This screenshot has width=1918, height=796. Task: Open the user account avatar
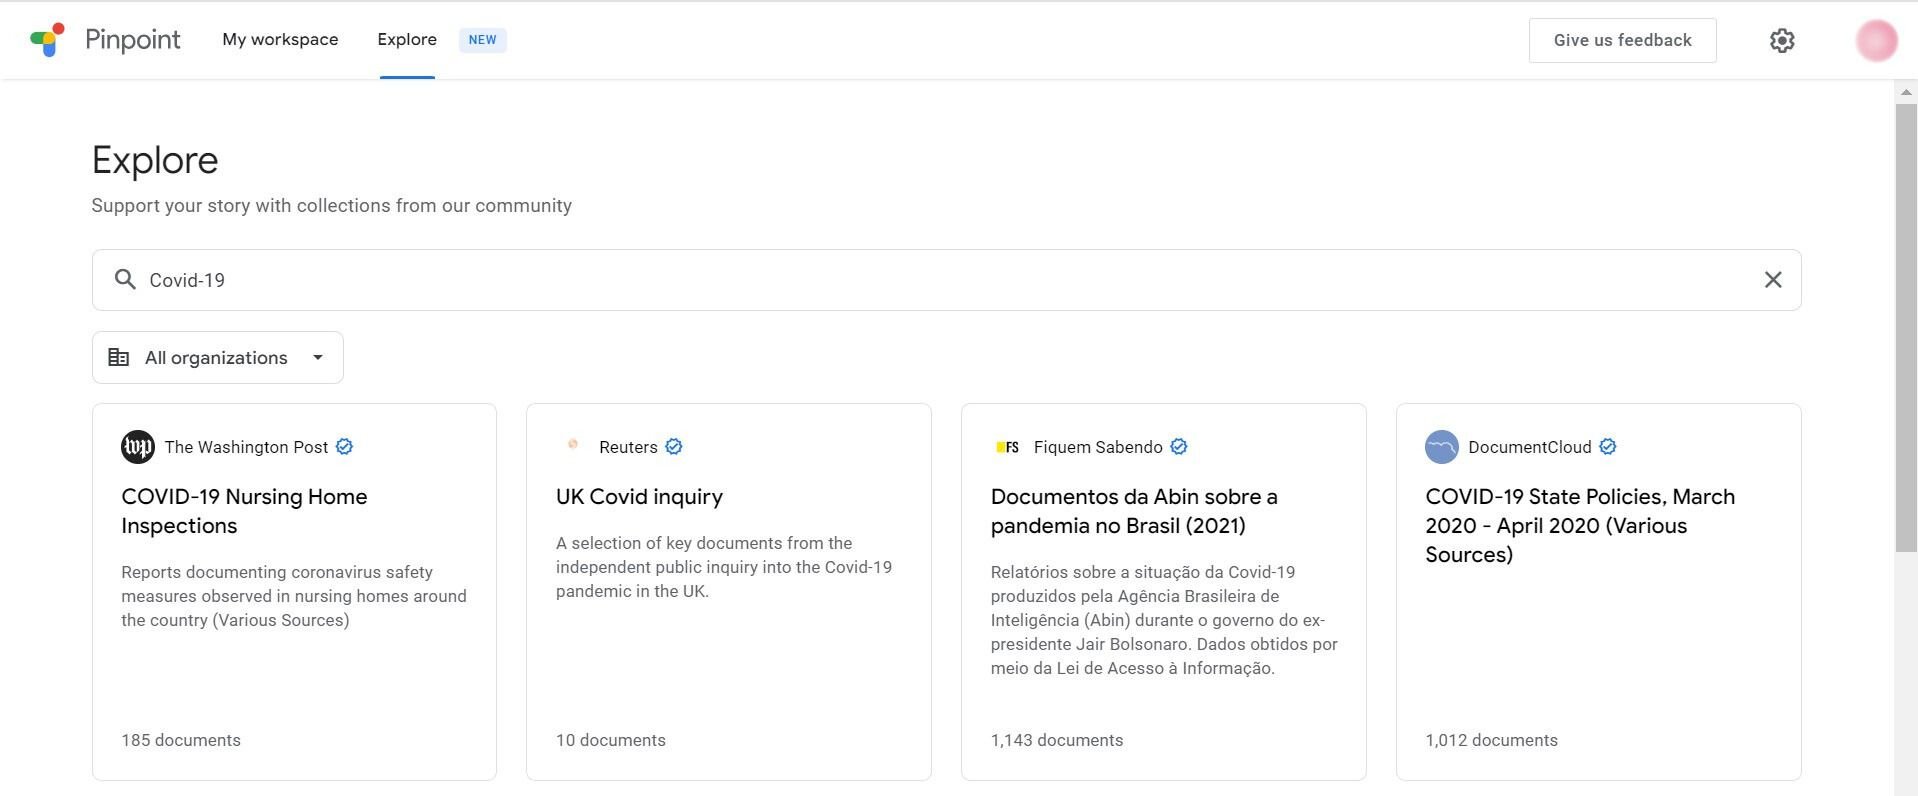(1876, 40)
